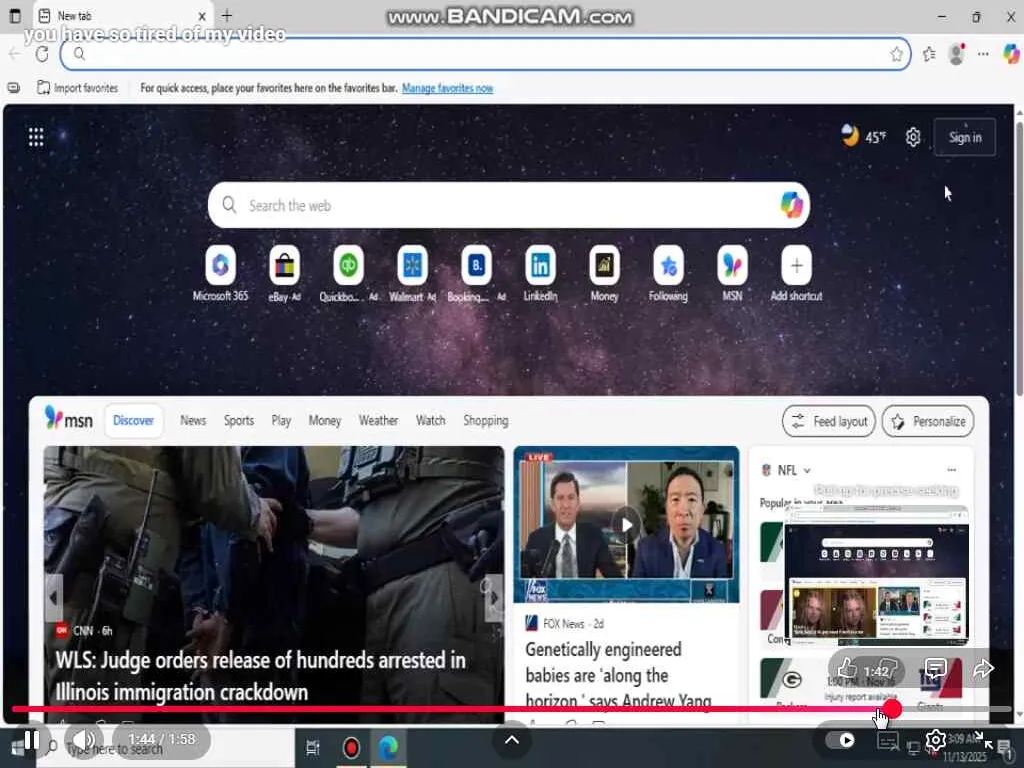Image resolution: width=1024 pixels, height=768 pixels.
Task: Pause the video playback
Action: tap(31, 740)
